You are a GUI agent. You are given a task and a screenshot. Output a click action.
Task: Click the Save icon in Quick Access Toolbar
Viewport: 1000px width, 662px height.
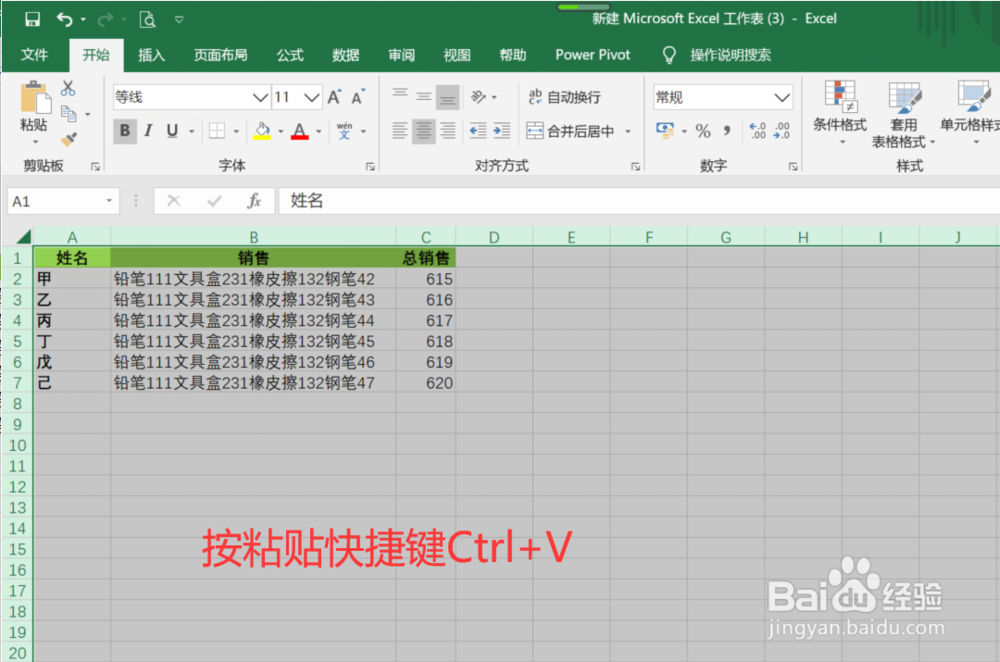click(30, 18)
